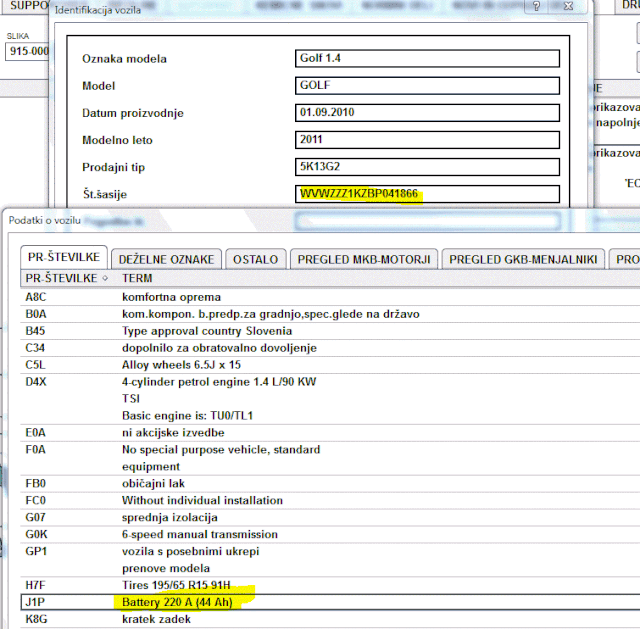Click the blurred search box in Podatki o vozilu
The image size is (640, 629).
click(428, 222)
